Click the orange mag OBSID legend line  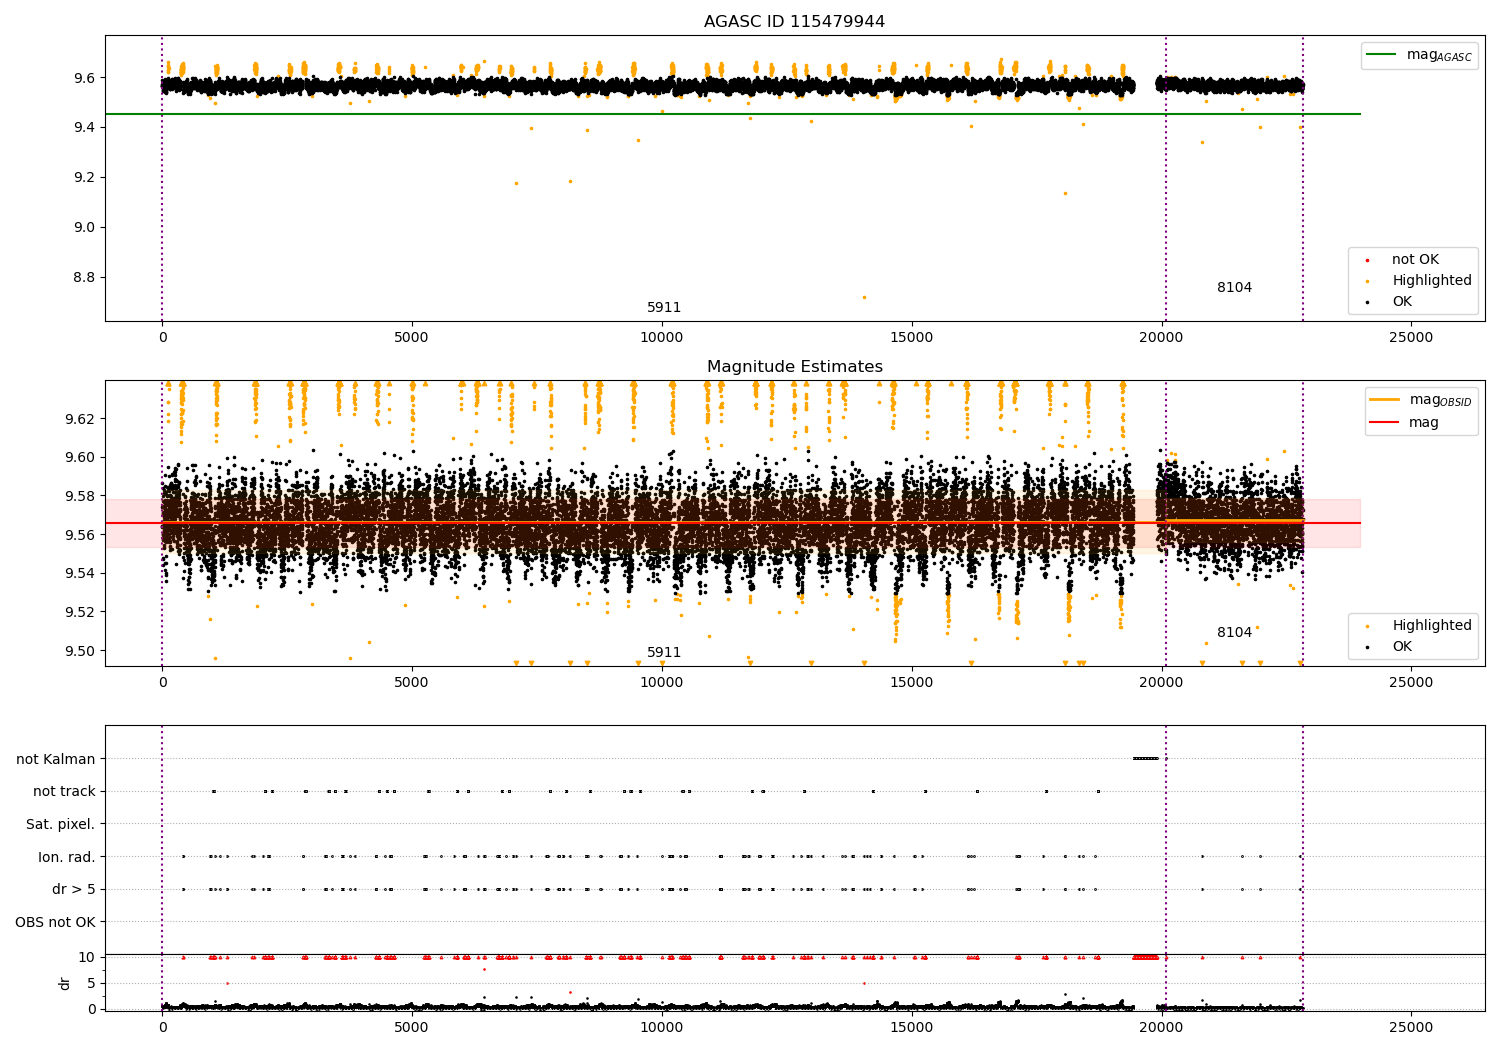pyautogui.click(x=1385, y=400)
